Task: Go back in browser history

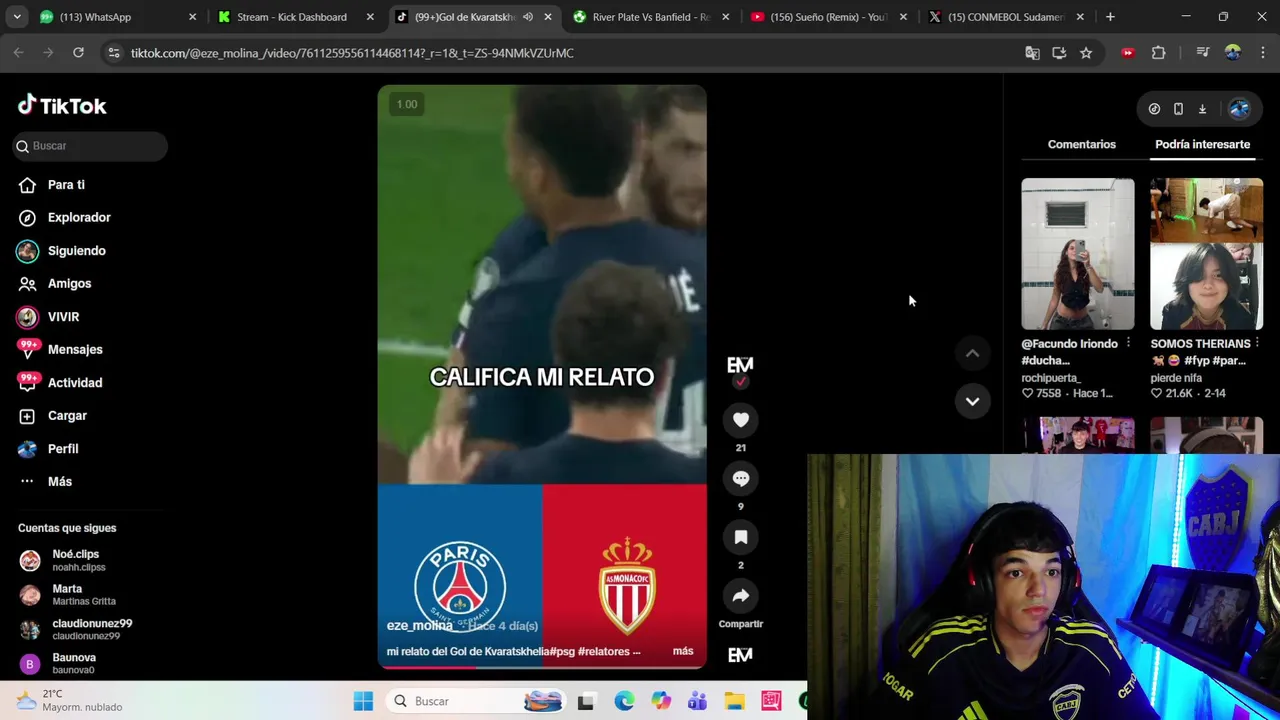Action: point(19,53)
